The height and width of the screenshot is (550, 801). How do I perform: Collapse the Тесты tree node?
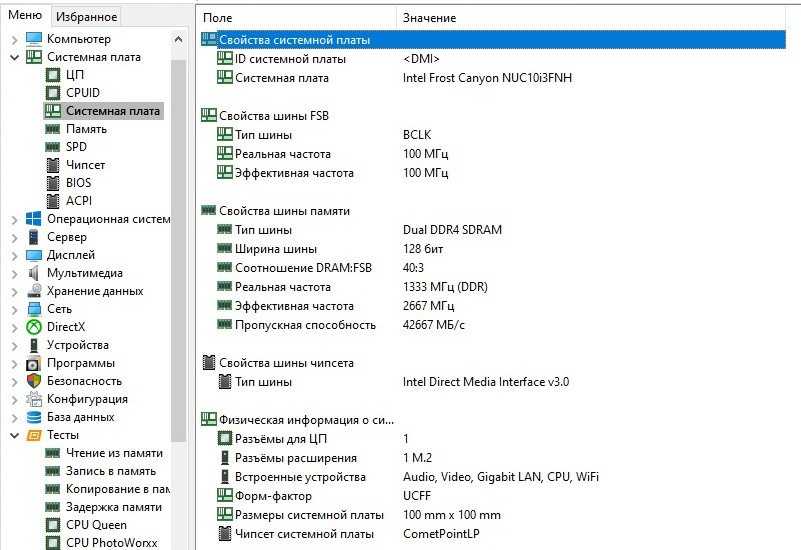click(x=15, y=435)
